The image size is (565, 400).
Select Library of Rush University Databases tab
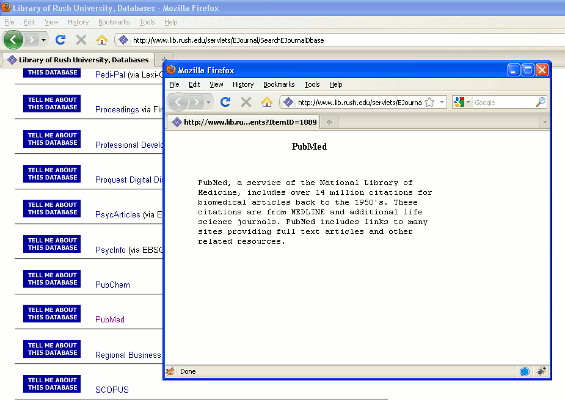tap(78, 60)
